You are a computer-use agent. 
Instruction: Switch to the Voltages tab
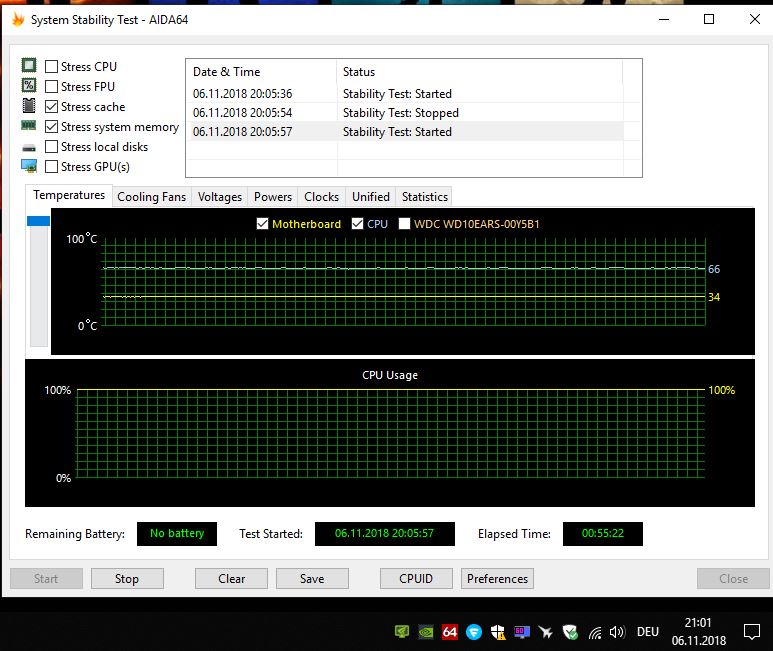tap(220, 197)
